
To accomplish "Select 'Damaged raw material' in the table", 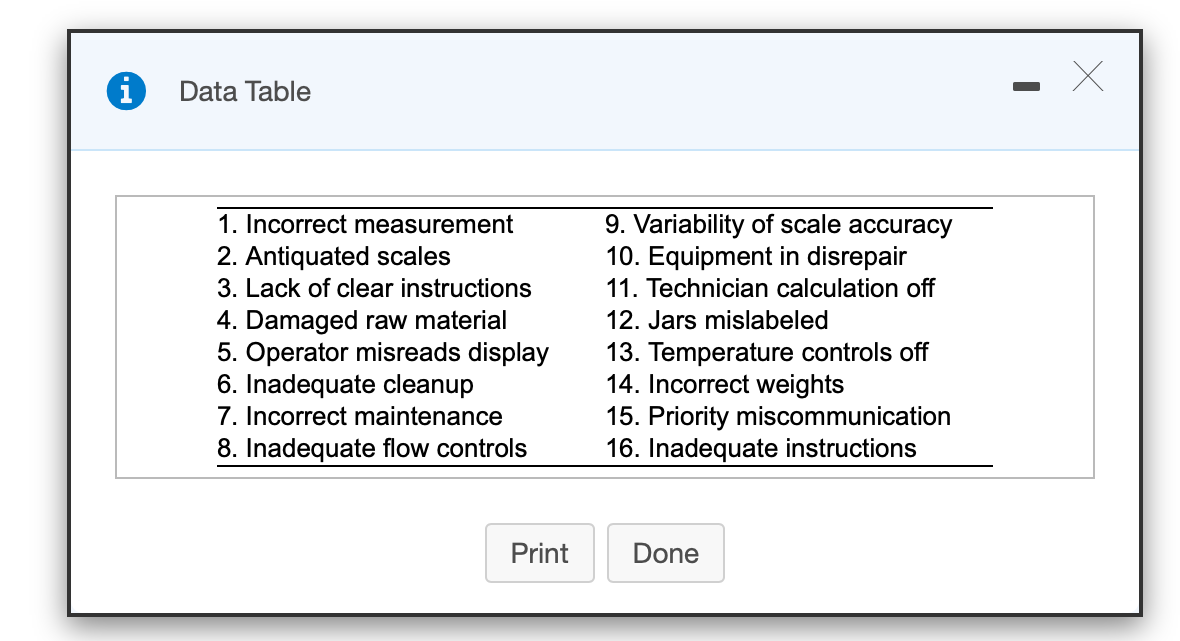I will (360, 320).
